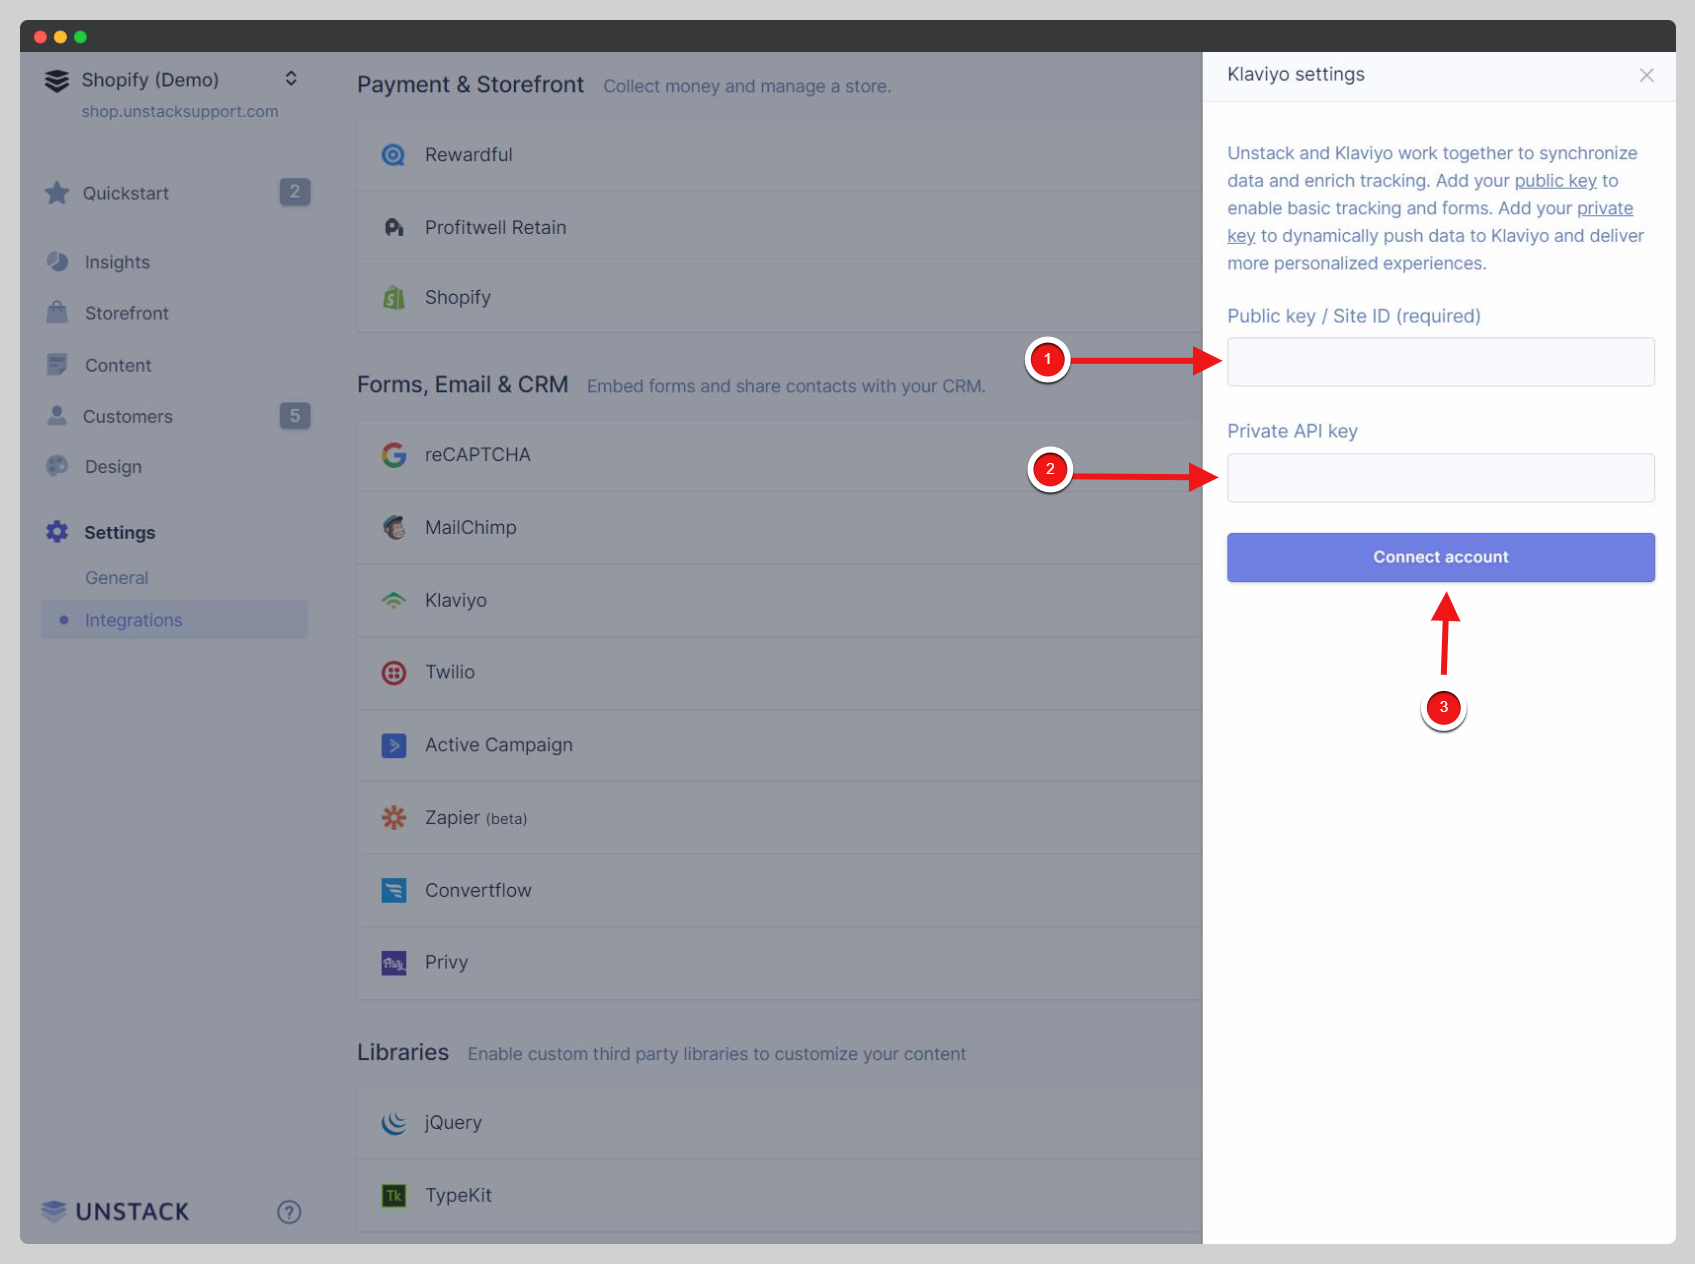Close the Klaviyo settings panel
The width and height of the screenshot is (1695, 1264).
[1646, 75]
